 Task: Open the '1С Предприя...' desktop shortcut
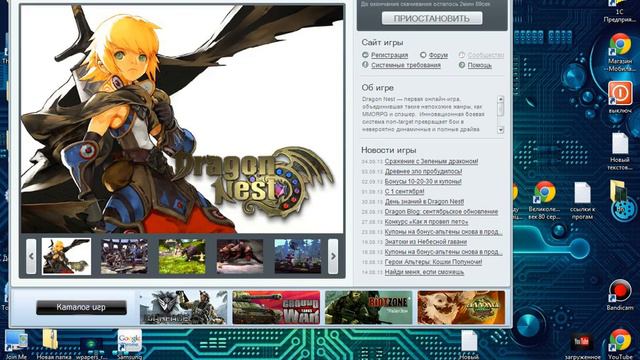click(619, 11)
